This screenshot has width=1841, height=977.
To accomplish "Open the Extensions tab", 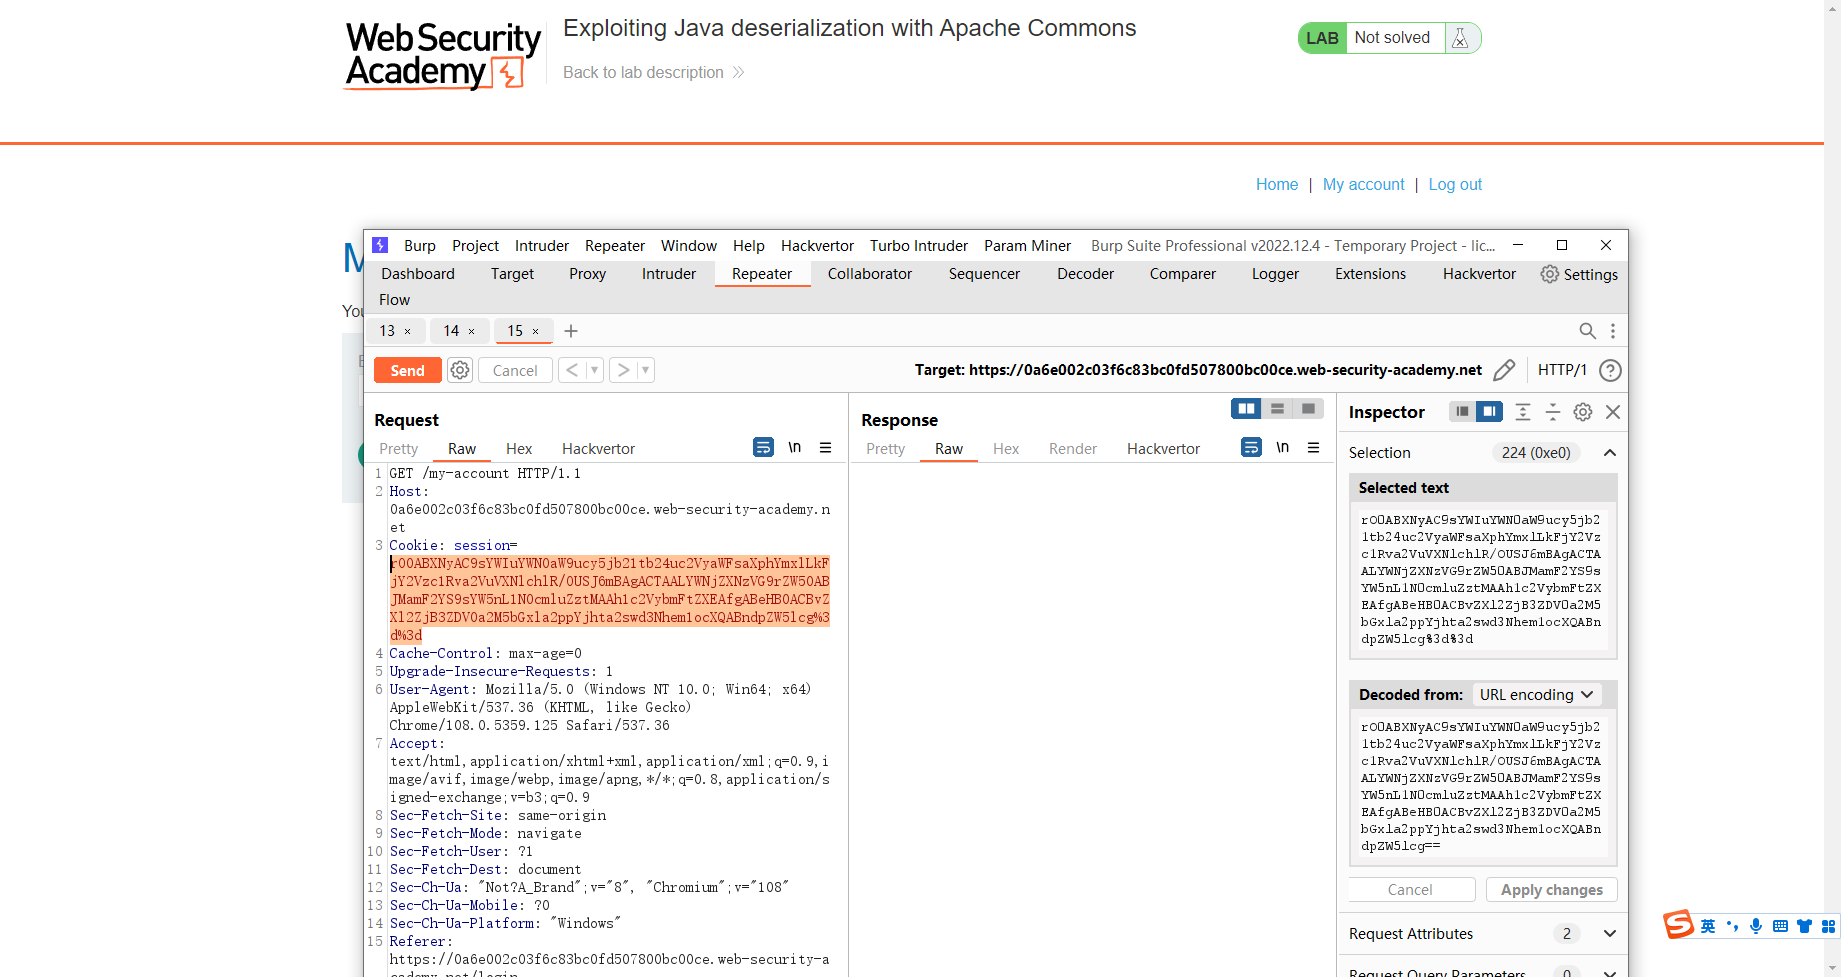I will (x=1370, y=273).
